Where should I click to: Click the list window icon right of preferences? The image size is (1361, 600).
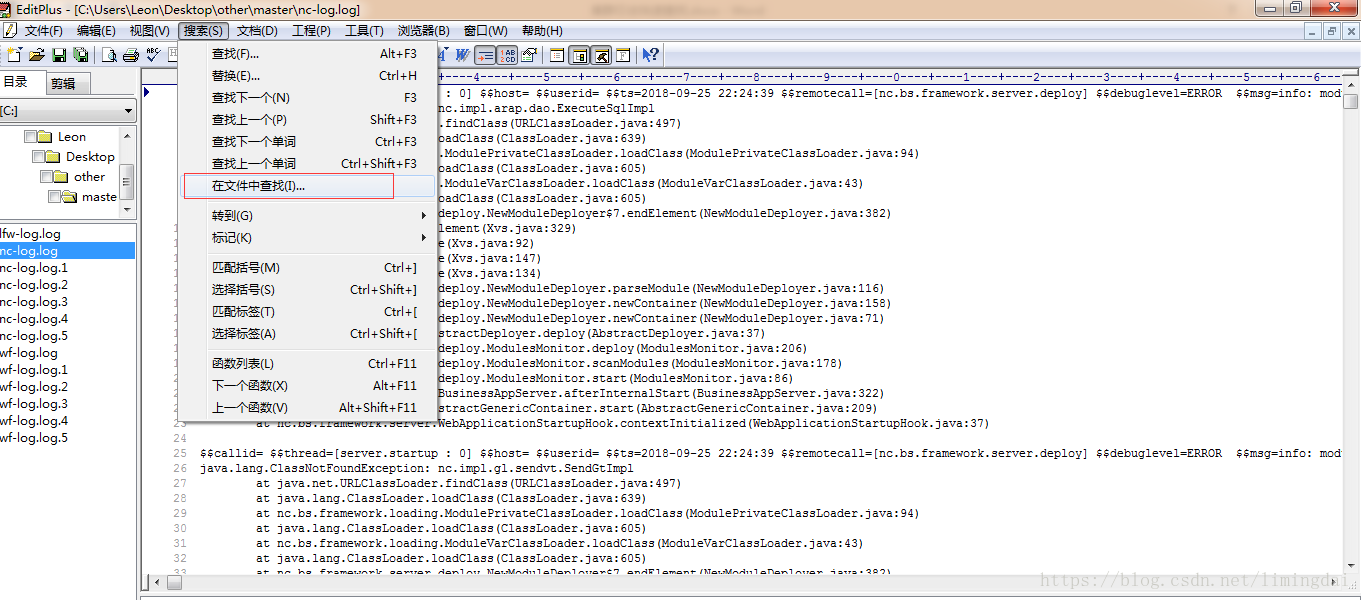coord(557,55)
